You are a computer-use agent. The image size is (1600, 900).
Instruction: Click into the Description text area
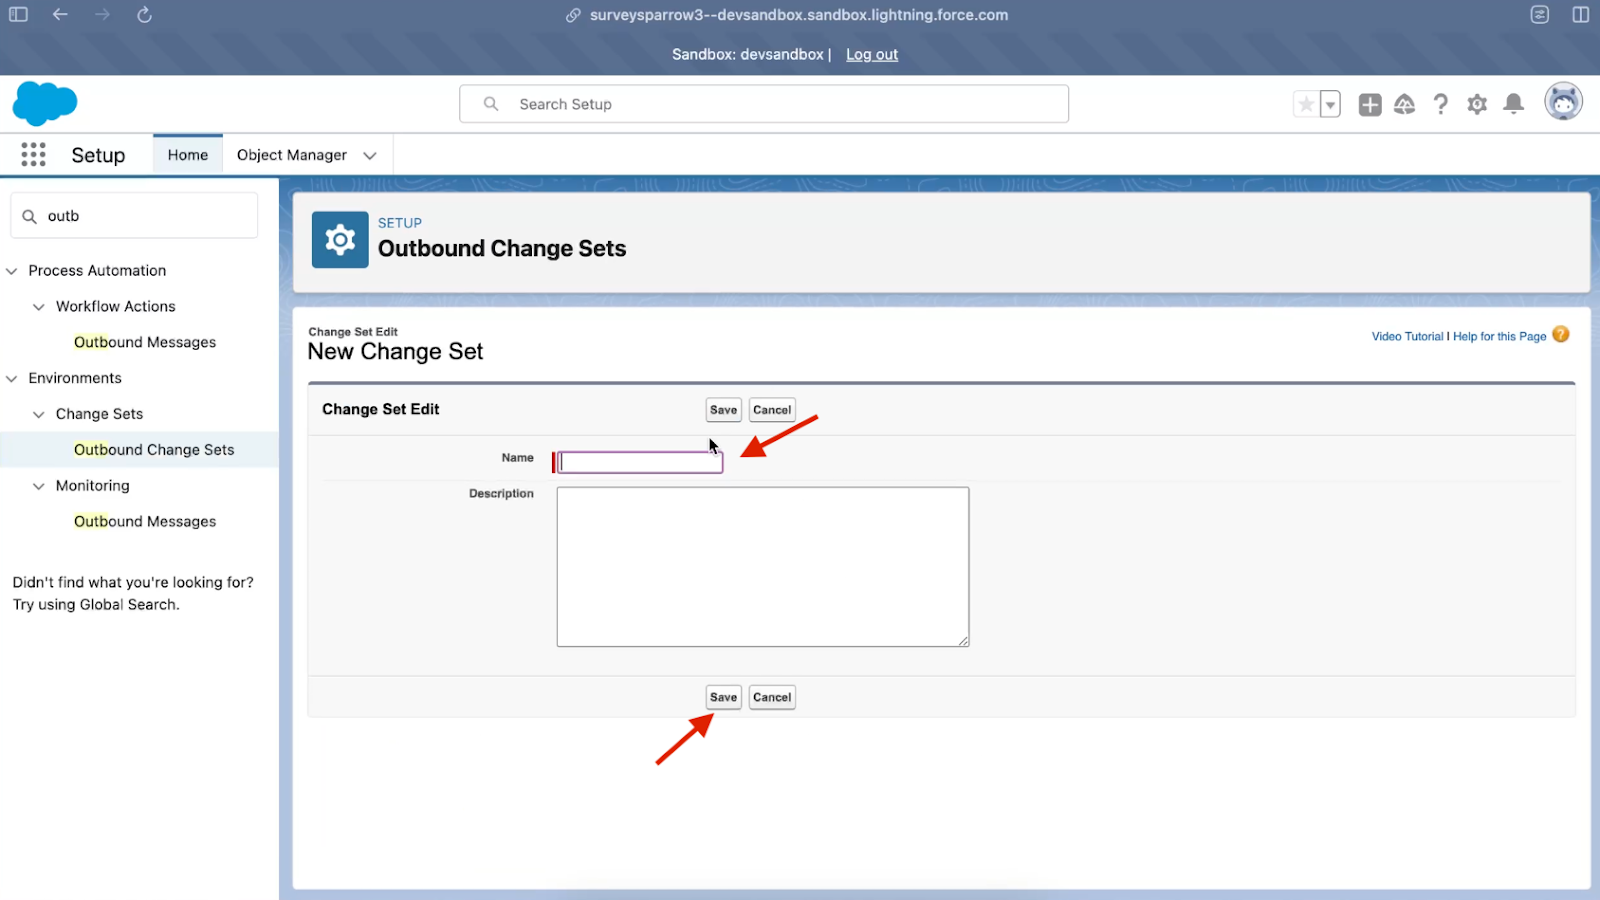[762, 566]
